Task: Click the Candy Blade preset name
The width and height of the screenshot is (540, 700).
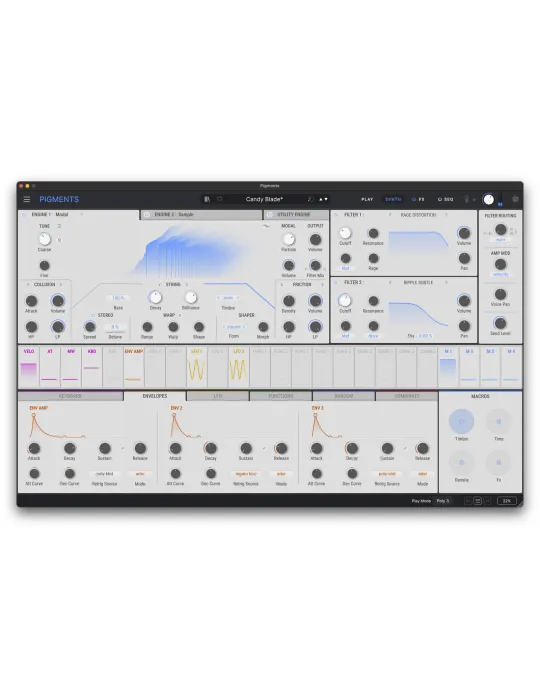Action: tap(264, 200)
